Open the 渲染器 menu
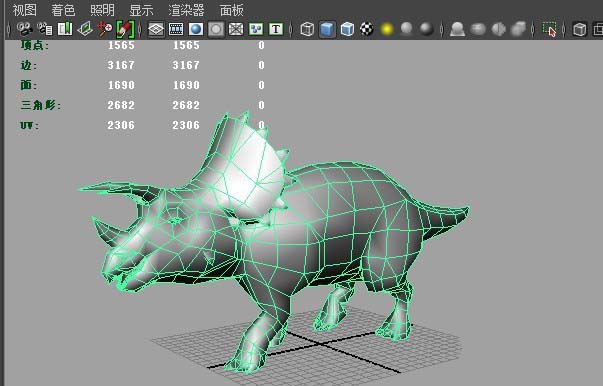Viewport: 603px width, 386px height. pyautogui.click(x=186, y=10)
